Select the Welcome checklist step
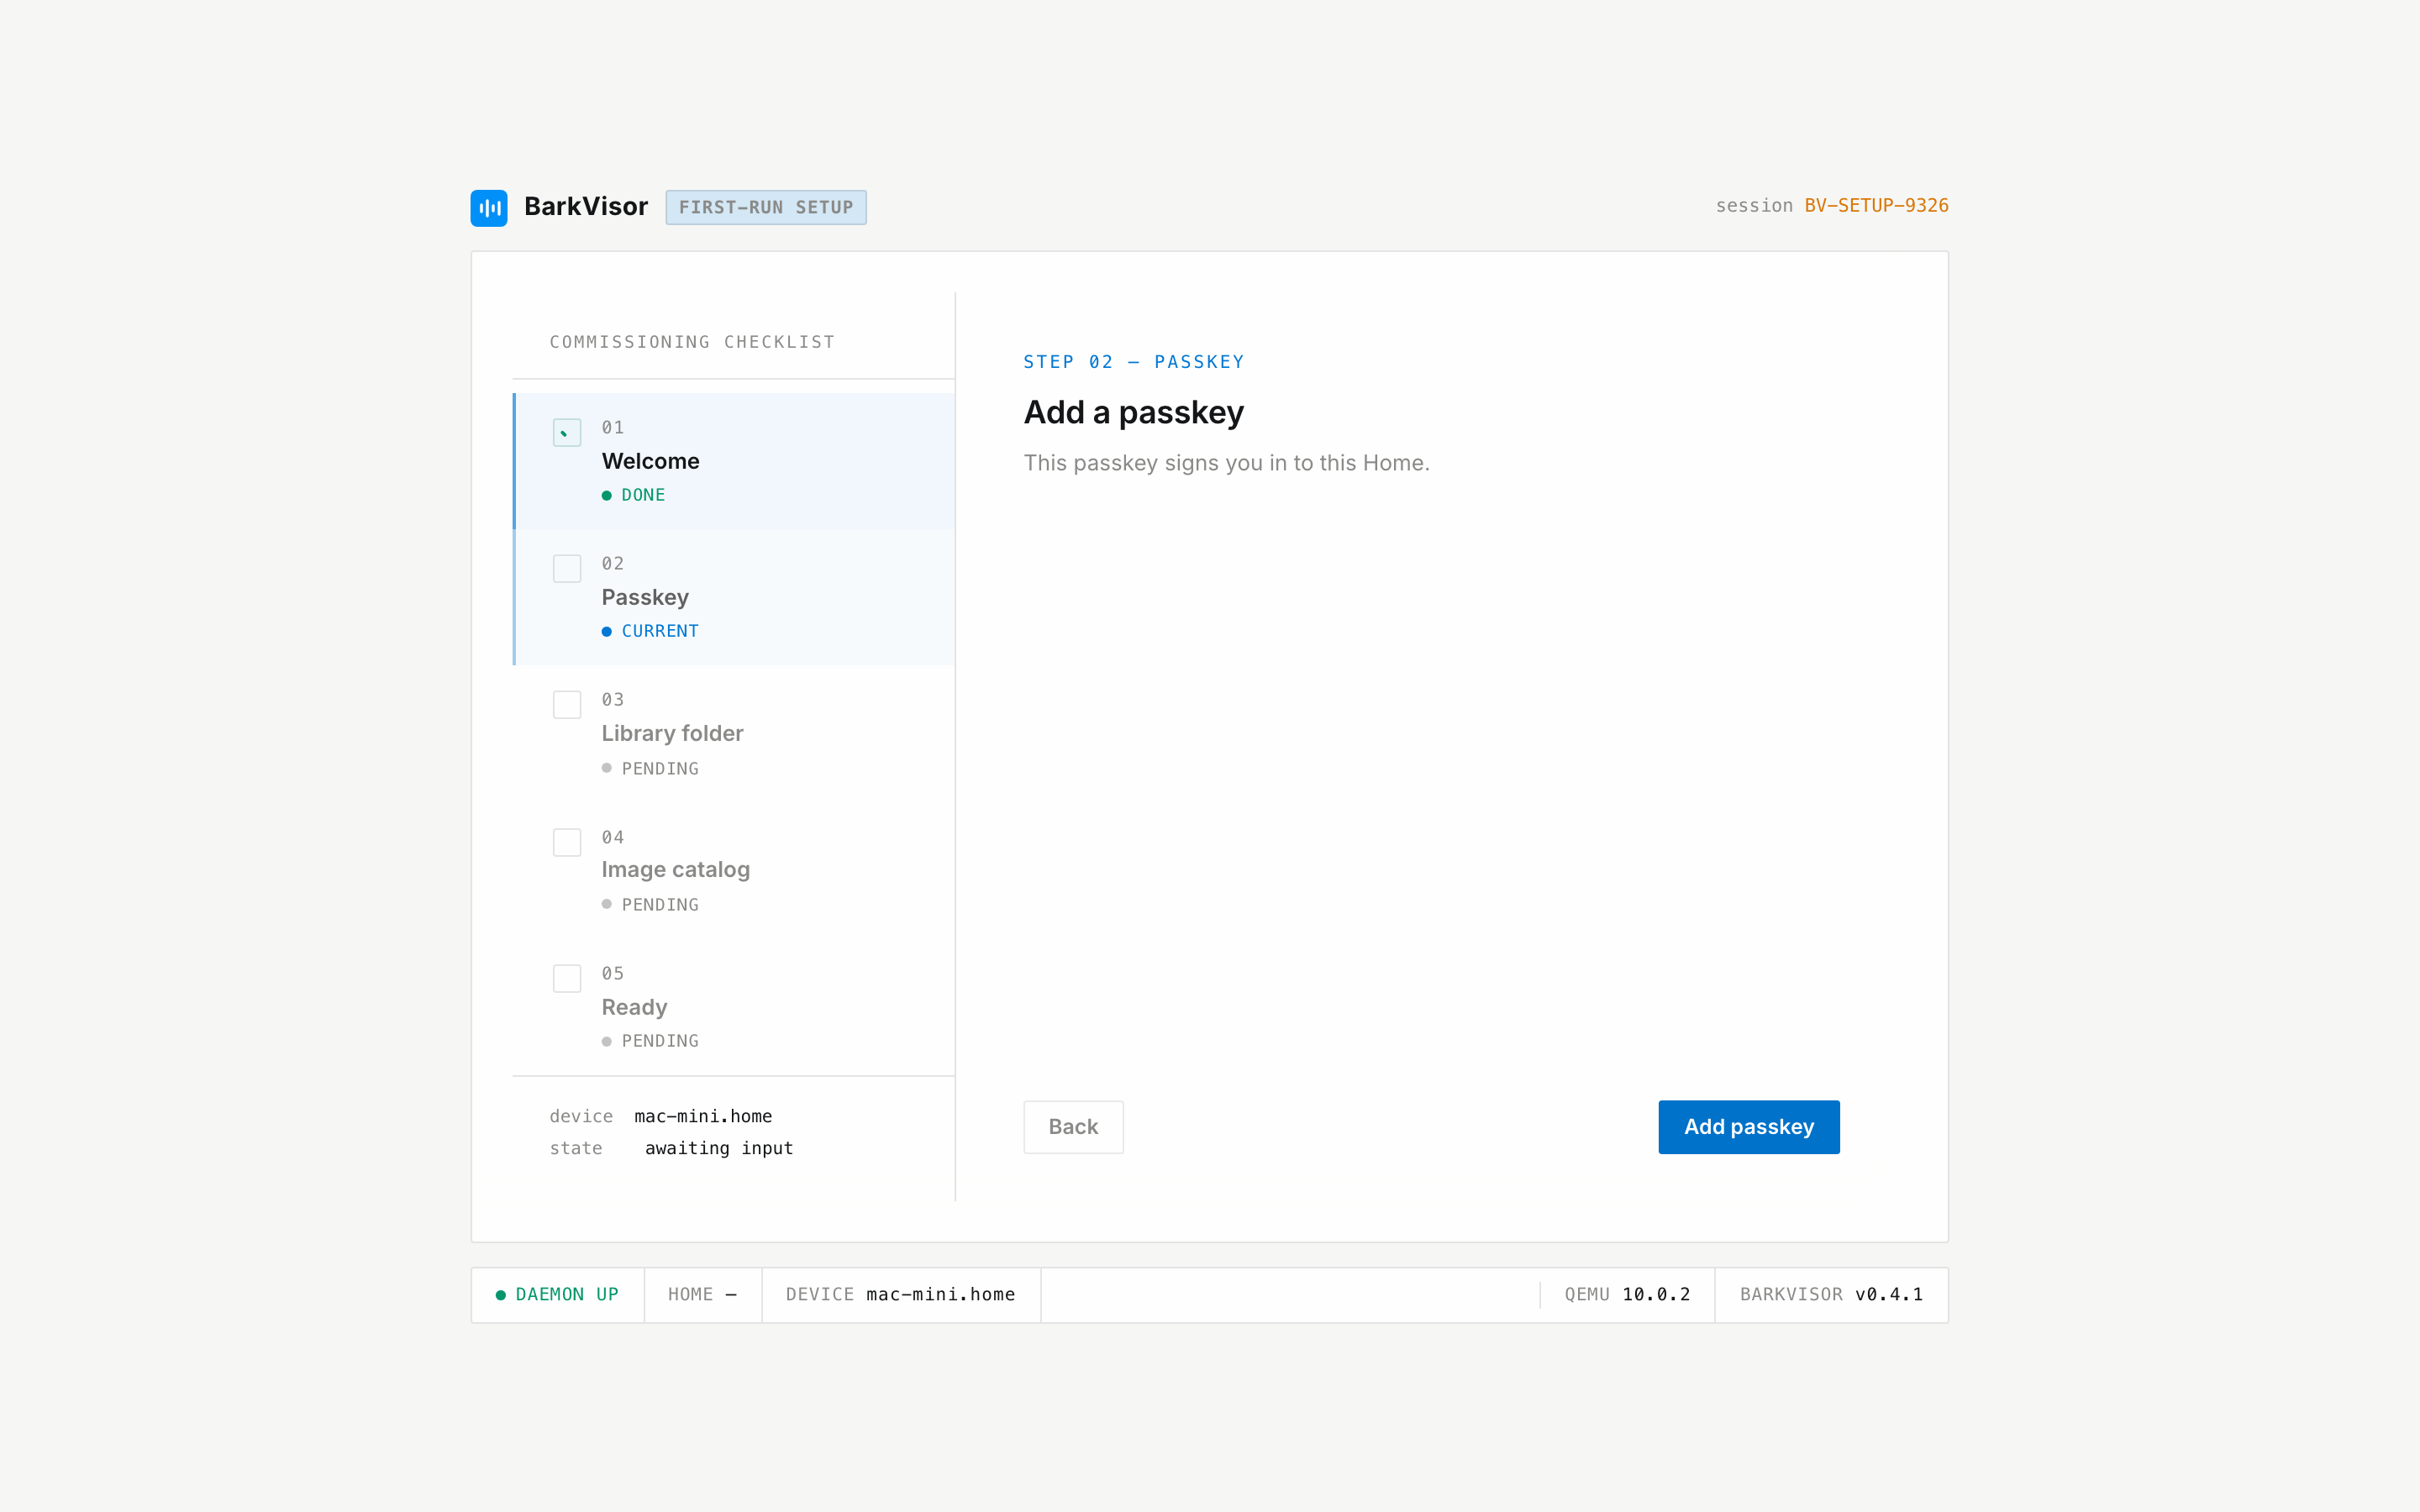Viewport: 2420px width, 1512px height. [734, 461]
